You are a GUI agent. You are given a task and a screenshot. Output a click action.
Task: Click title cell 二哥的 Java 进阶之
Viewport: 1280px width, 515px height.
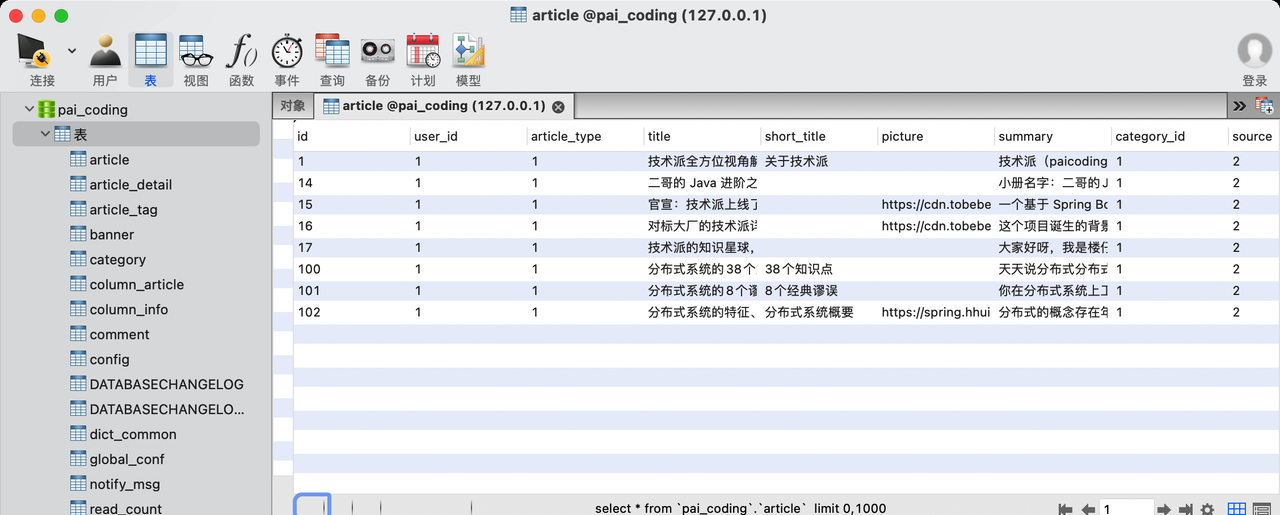coord(702,183)
